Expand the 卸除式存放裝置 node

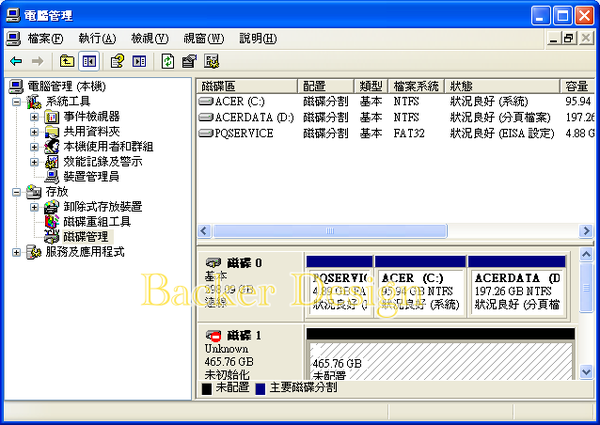(x=34, y=207)
